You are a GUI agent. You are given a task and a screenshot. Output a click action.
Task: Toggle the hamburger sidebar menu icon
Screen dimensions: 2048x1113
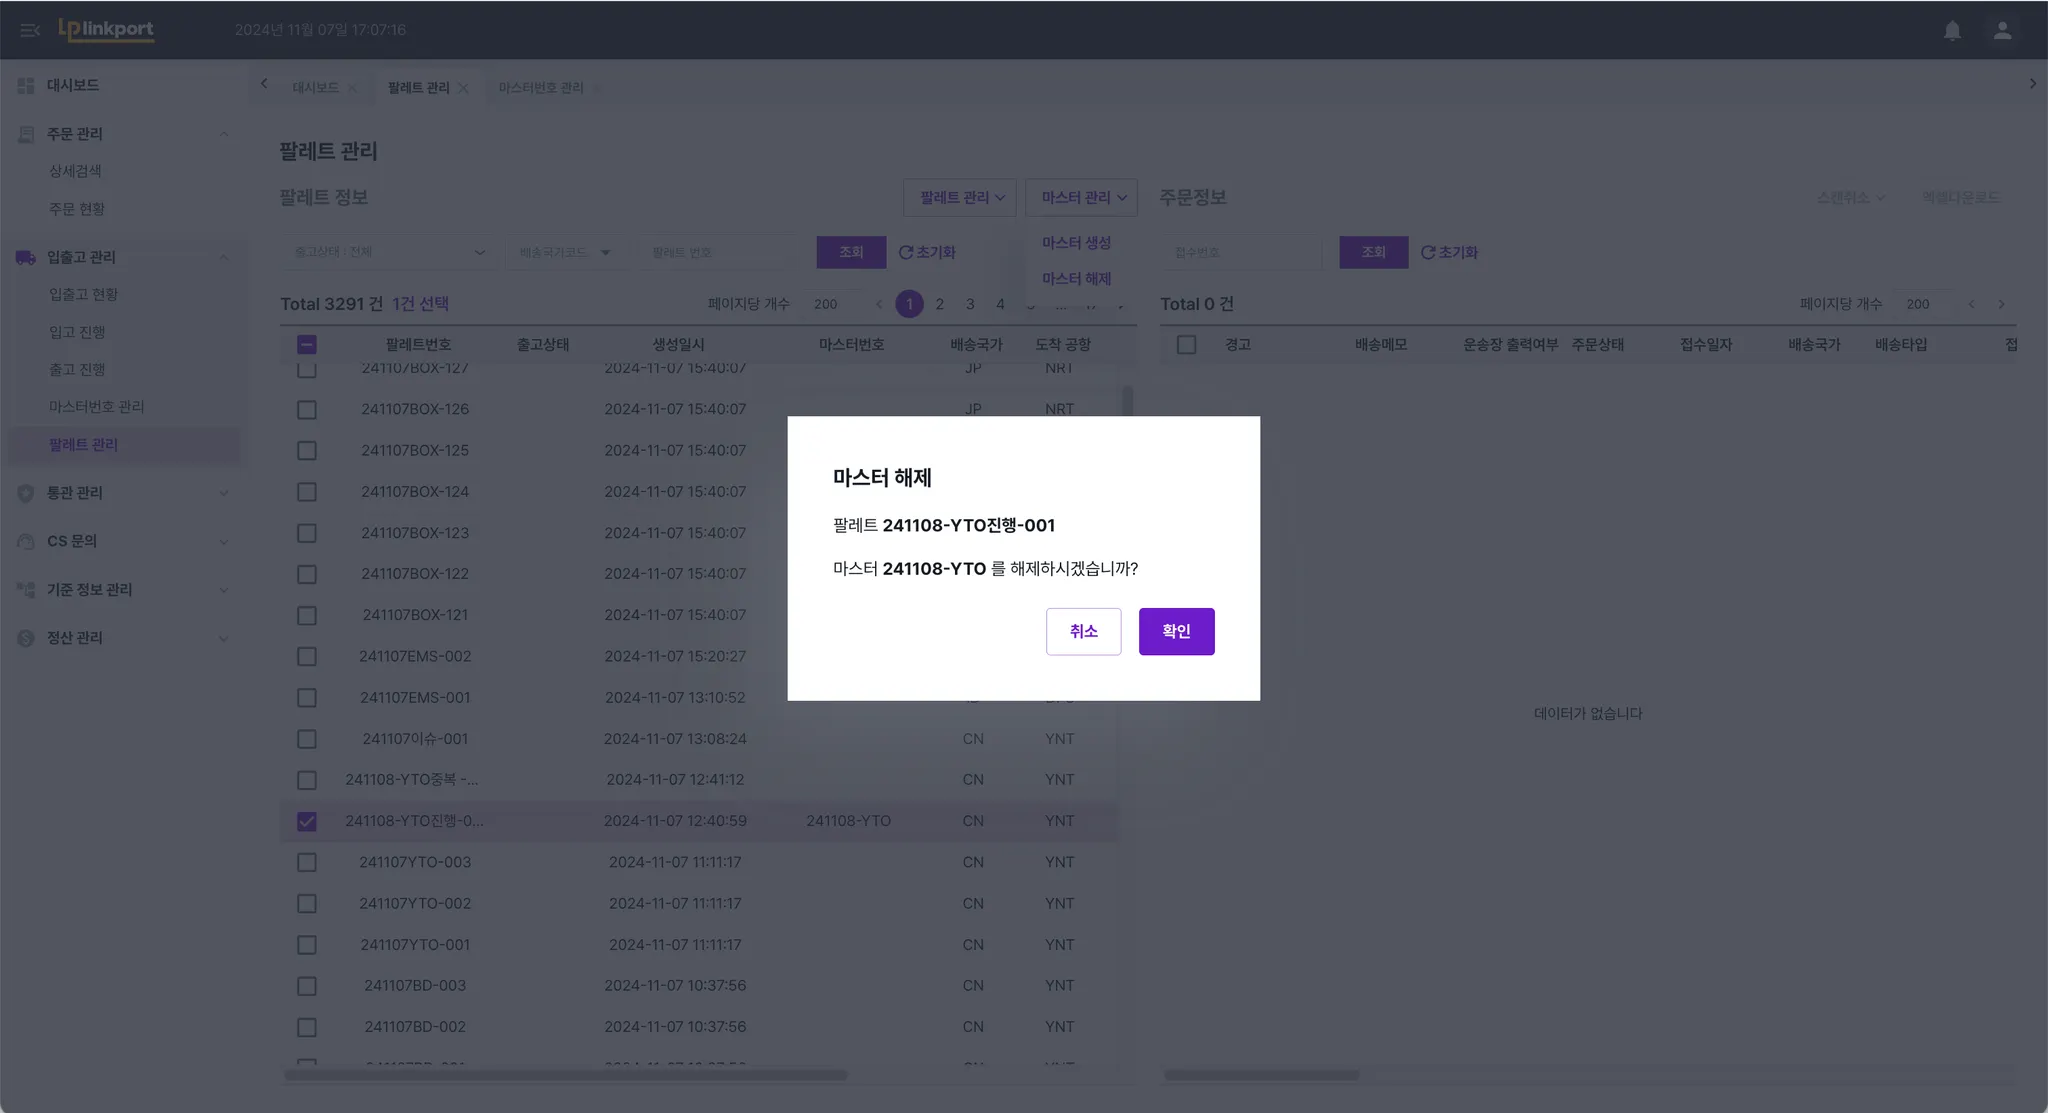(30, 30)
